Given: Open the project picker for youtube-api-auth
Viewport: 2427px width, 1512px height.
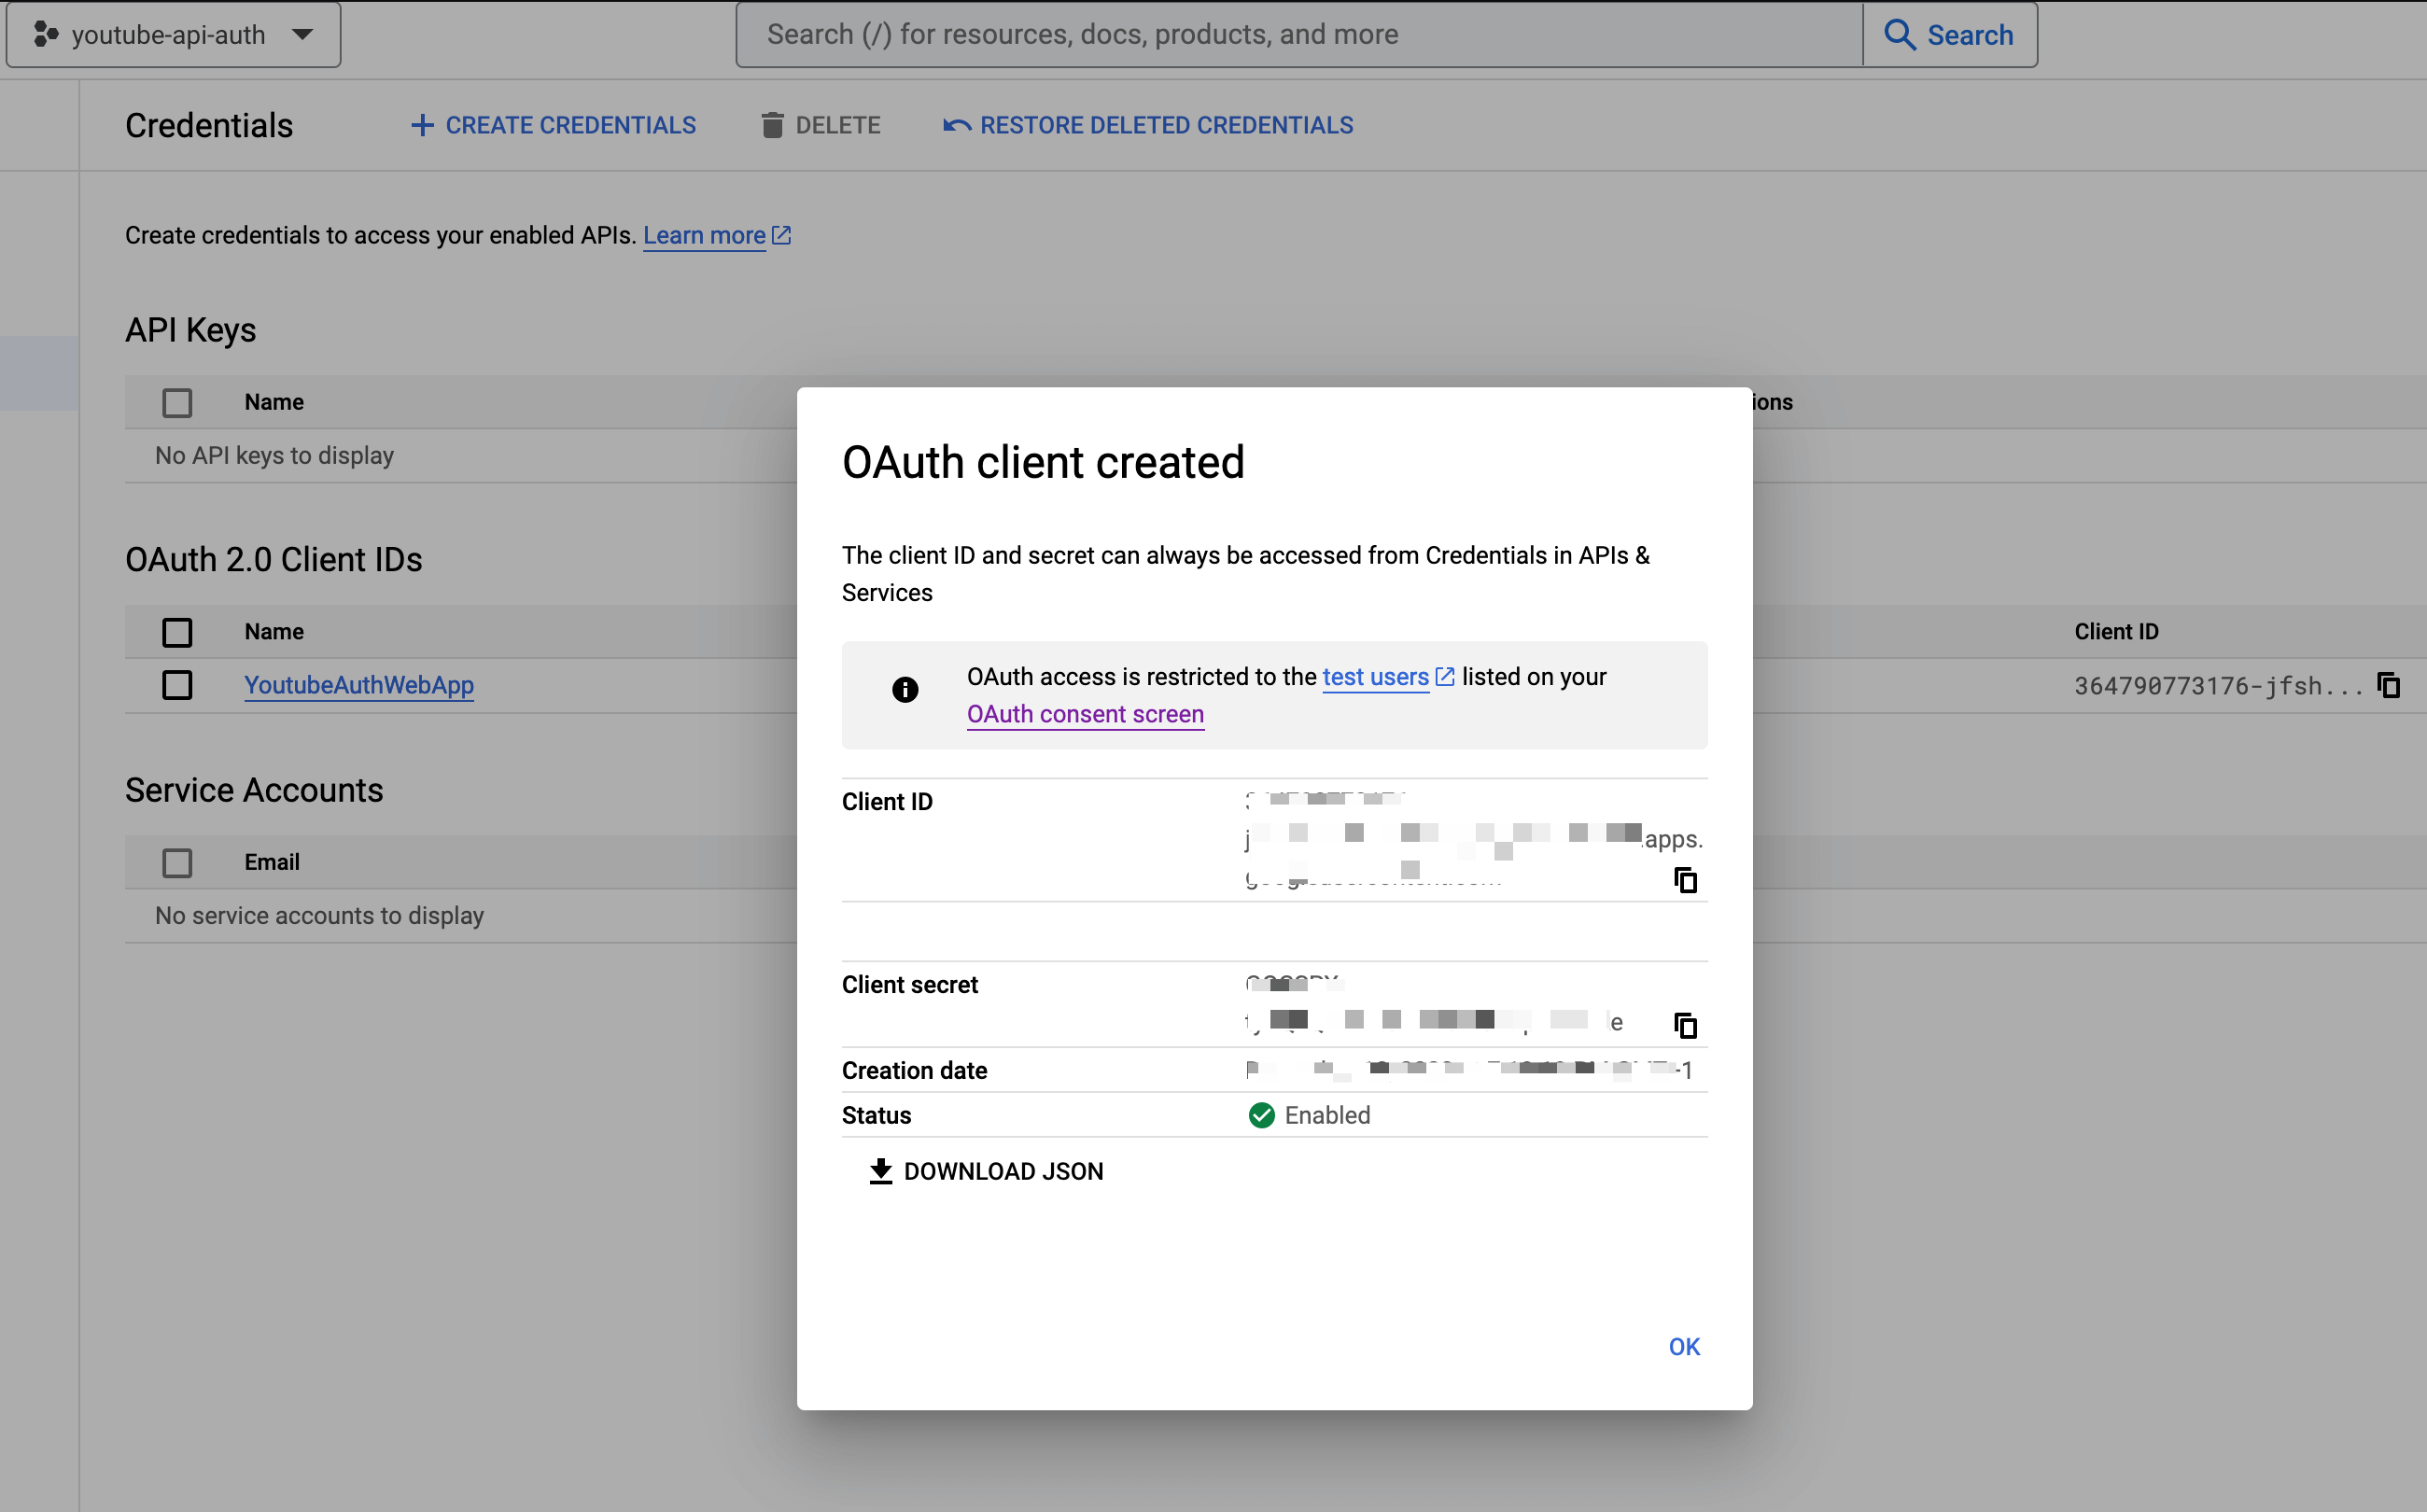Looking at the screenshot, I should click(303, 34).
